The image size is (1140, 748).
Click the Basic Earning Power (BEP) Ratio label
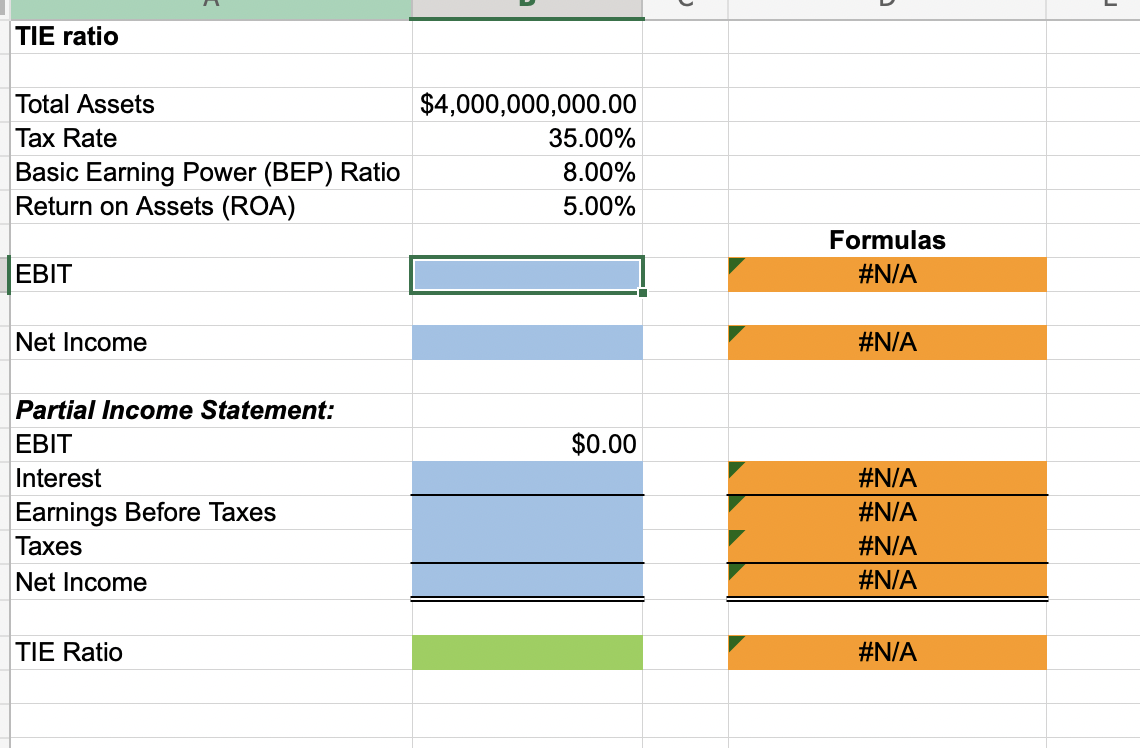207,172
